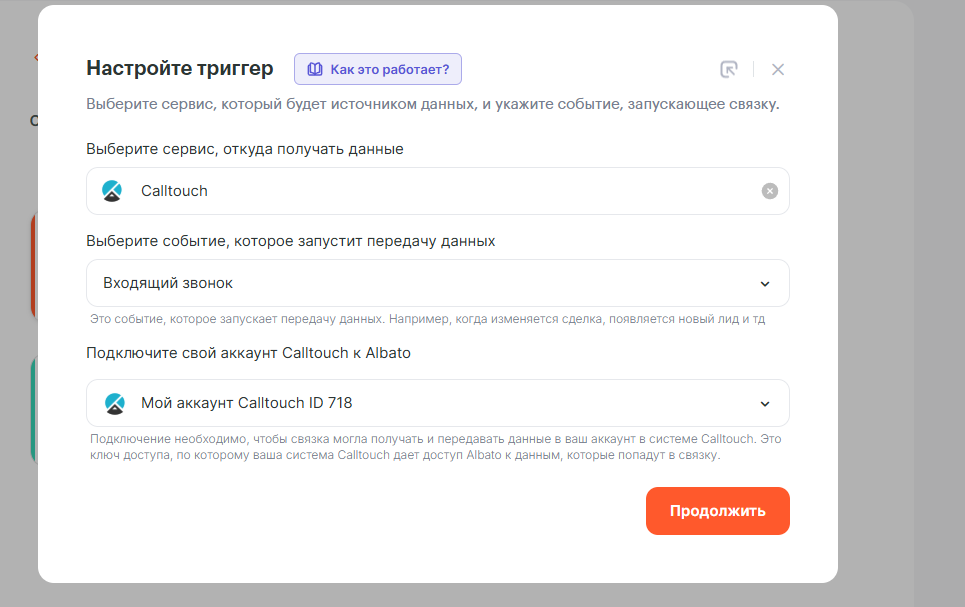
Task: Collapse the trigger dialog with the arrow icon
Action: [729, 69]
